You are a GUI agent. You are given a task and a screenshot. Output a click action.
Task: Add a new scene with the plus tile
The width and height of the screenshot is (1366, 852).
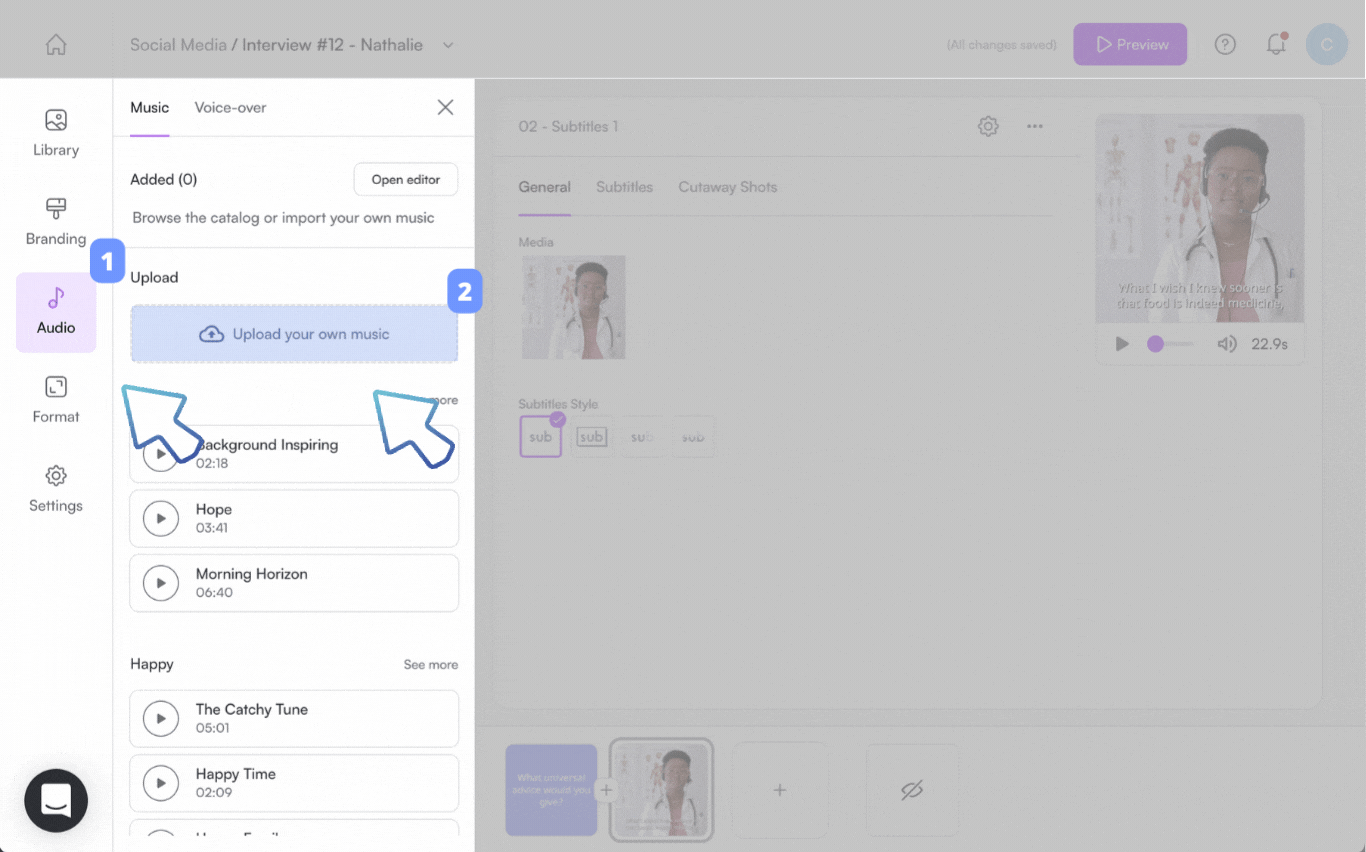pos(780,790)
